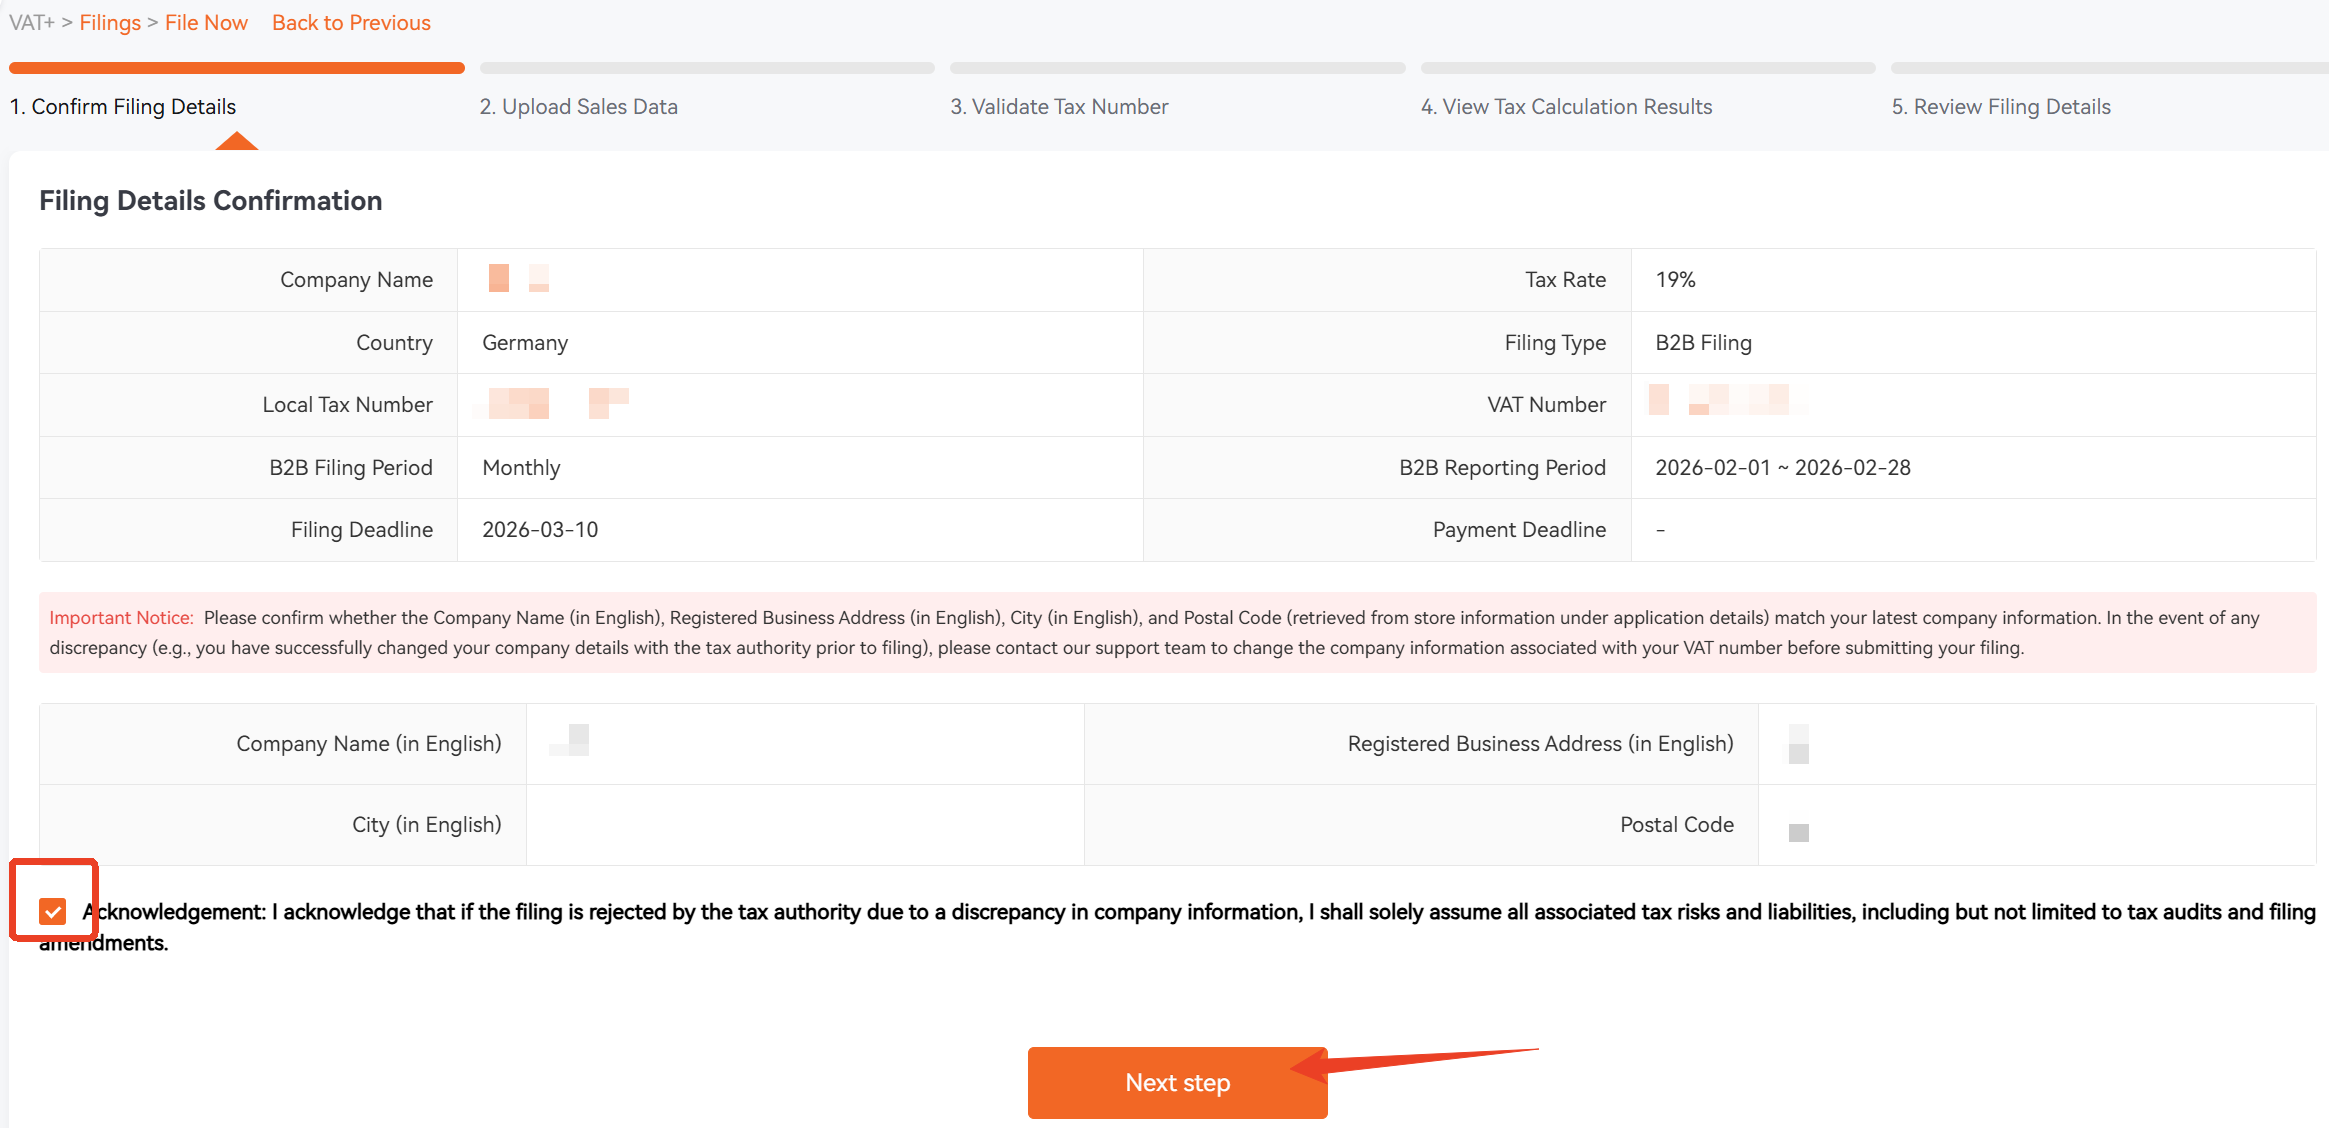This screenshot has width=2329, height=1128.
Task: Click the B2B Reporting Period date range
Action: (1783, 467)
